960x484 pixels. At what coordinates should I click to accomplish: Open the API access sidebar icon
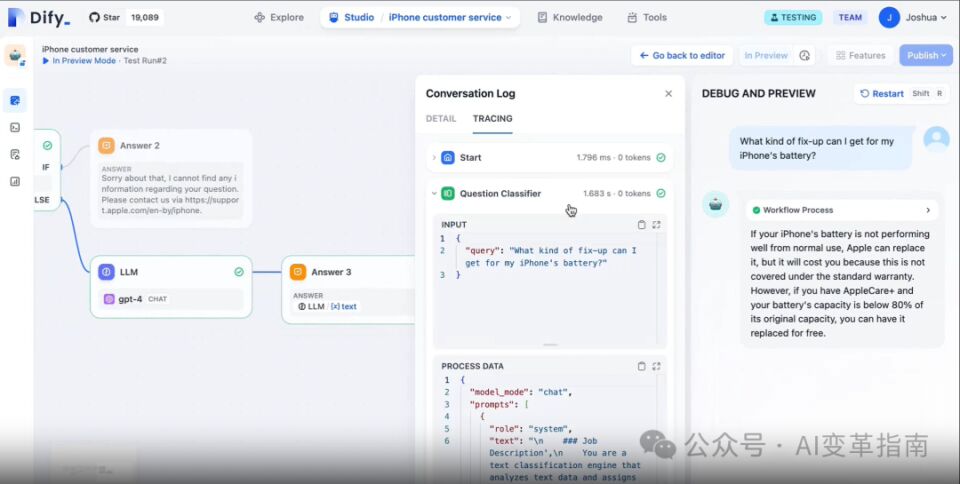[15, 127]
